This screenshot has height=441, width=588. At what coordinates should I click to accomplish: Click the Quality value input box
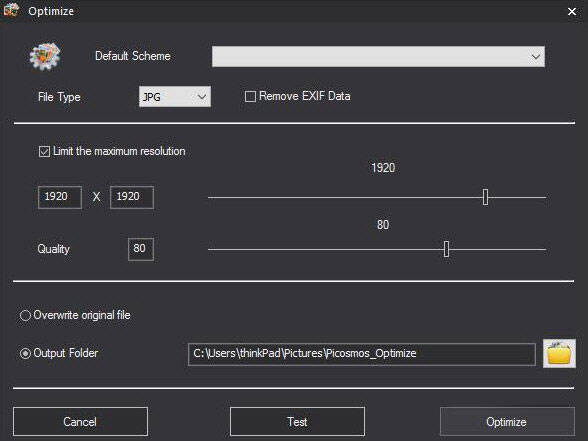[141, 249]
